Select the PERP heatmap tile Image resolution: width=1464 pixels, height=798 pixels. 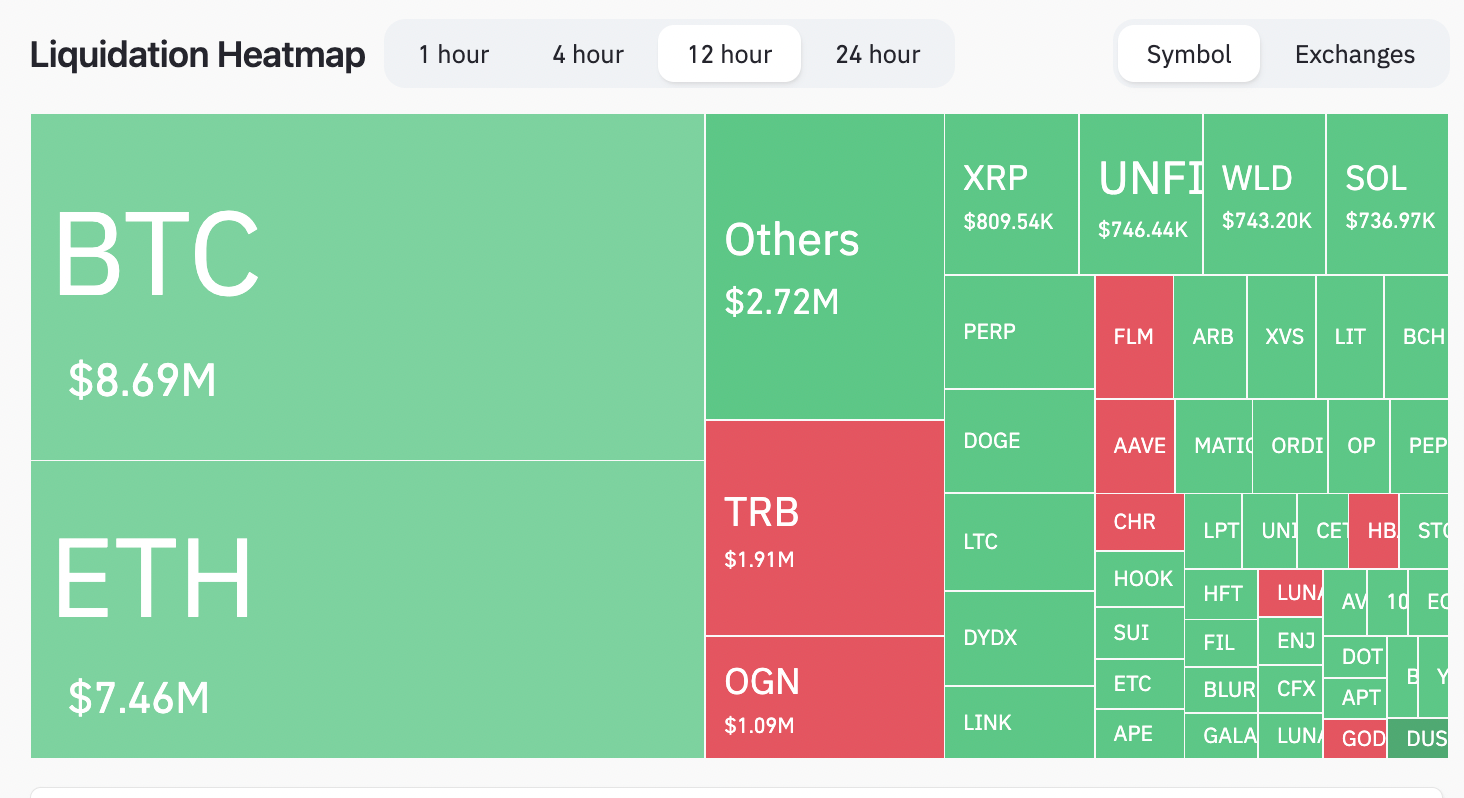[1019, 332]
